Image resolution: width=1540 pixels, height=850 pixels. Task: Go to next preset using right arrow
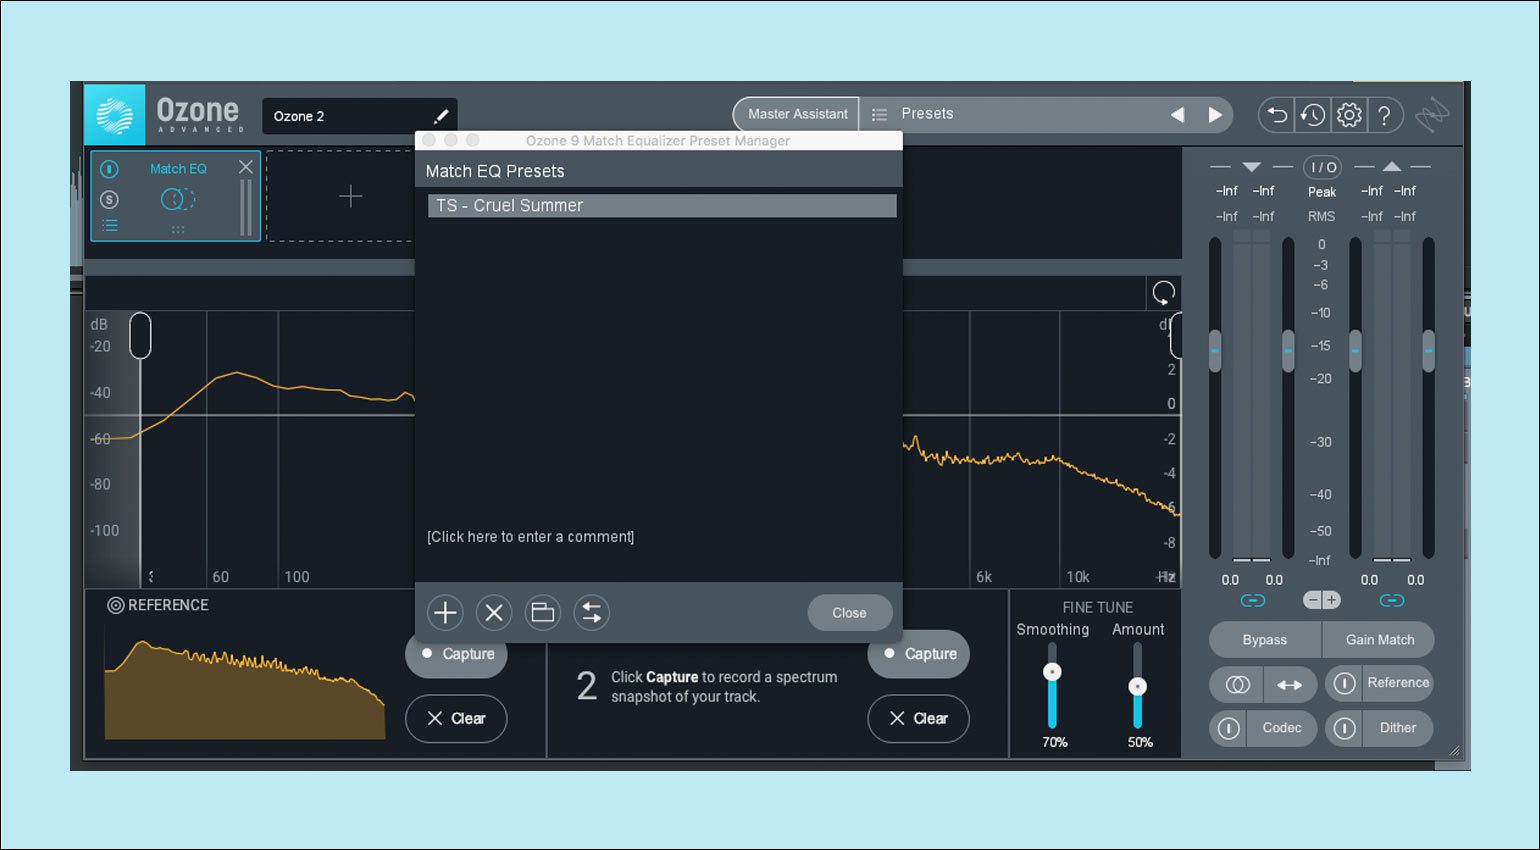(x=1215, y=115)
